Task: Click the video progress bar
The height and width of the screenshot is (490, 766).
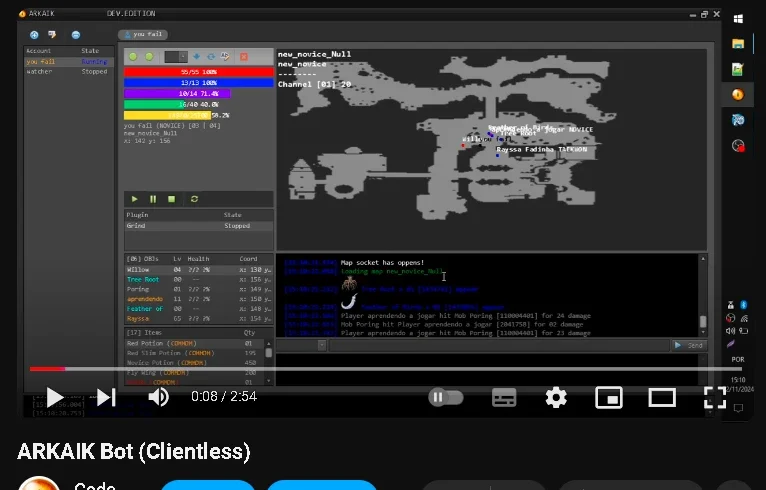Action: pyautogui.click(x=386, y=369)
